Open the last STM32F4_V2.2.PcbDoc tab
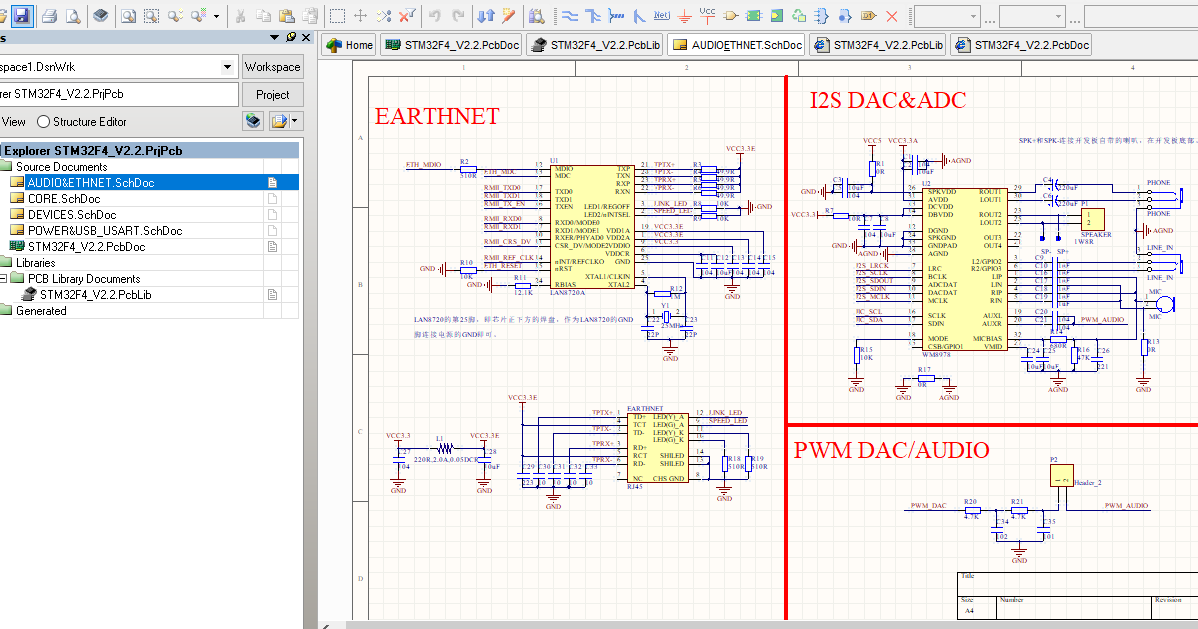Viewport: 1198px width, 629px height. point(1022,45)
